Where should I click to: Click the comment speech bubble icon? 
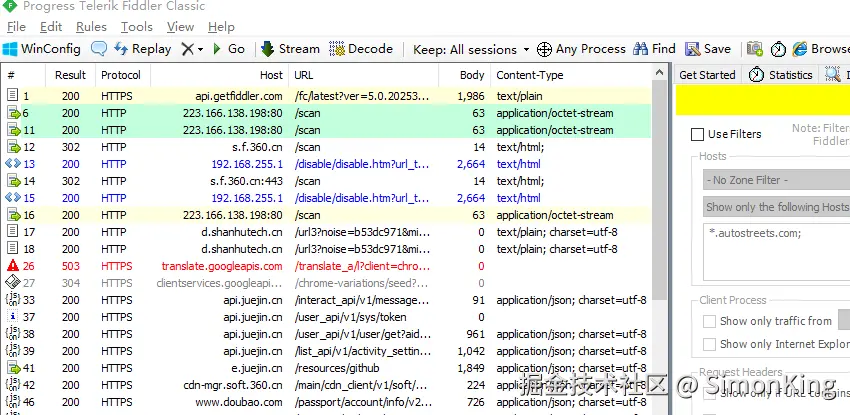click(99, 49)
